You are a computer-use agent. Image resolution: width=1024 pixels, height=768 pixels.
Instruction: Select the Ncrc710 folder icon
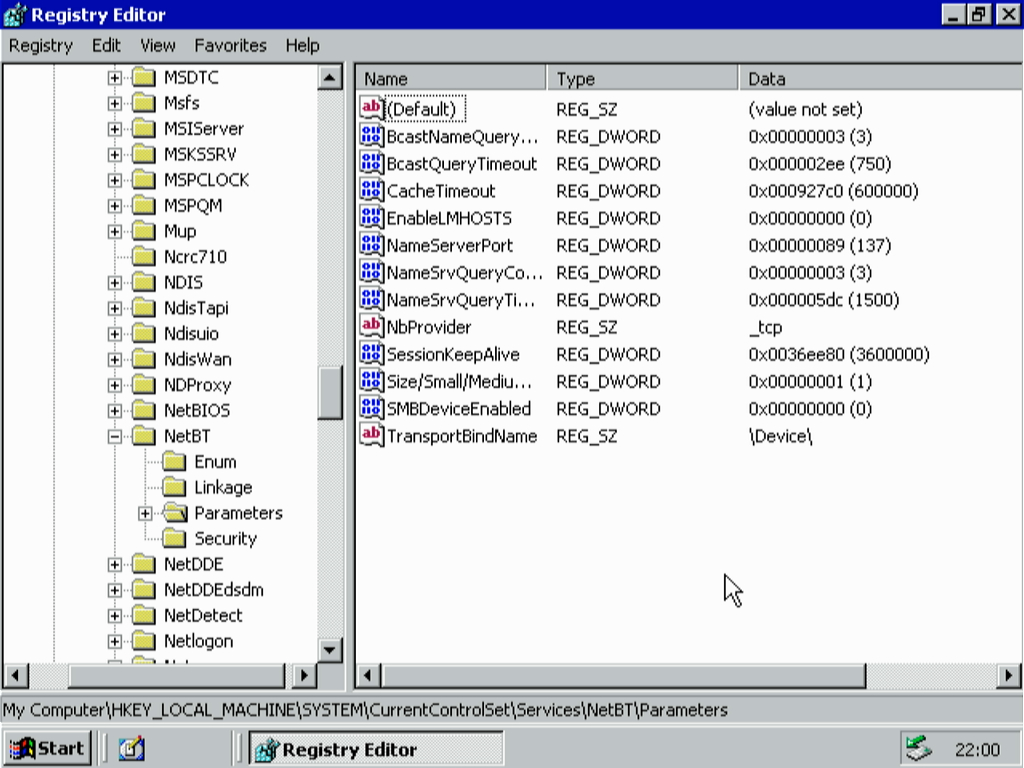pos(143,257)
